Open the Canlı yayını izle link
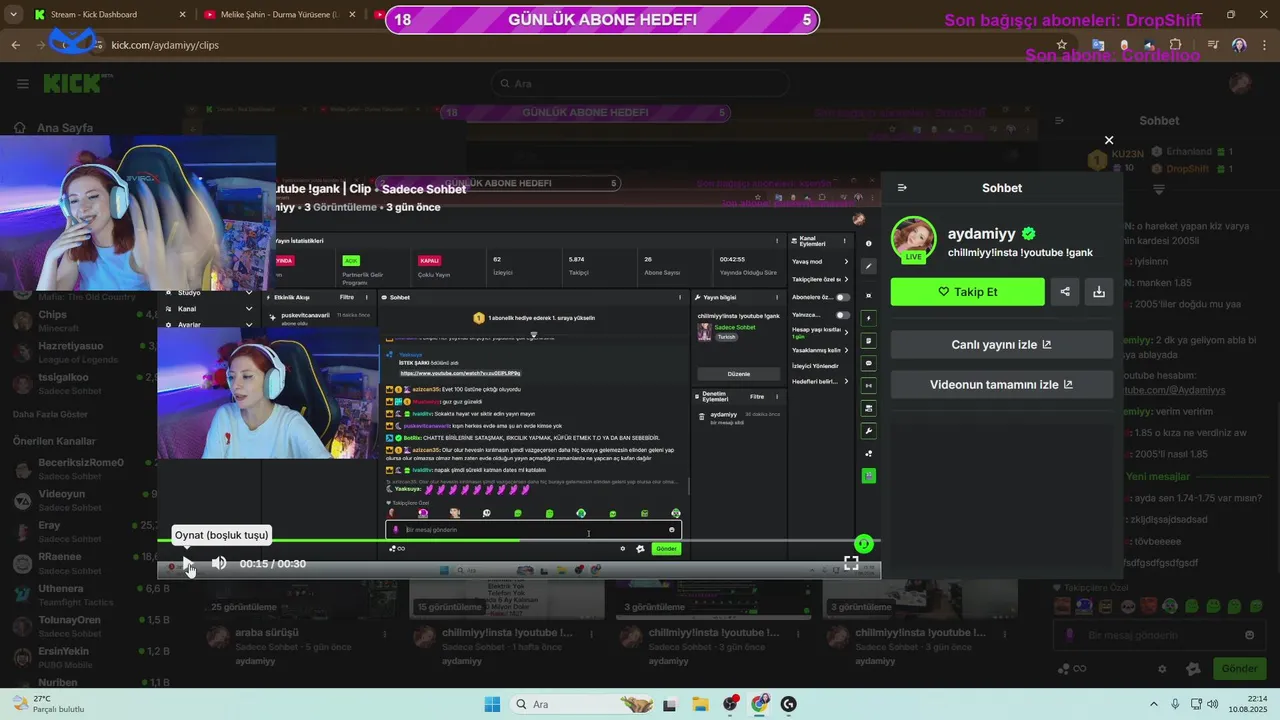The image size is (1280, 720). pos(1001,345)
